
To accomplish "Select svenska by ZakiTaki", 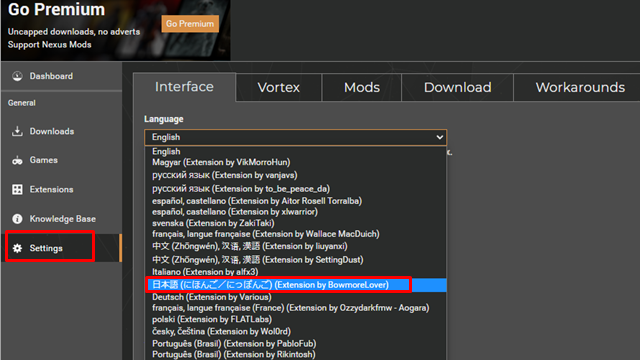I will click(x=296, y=223).
